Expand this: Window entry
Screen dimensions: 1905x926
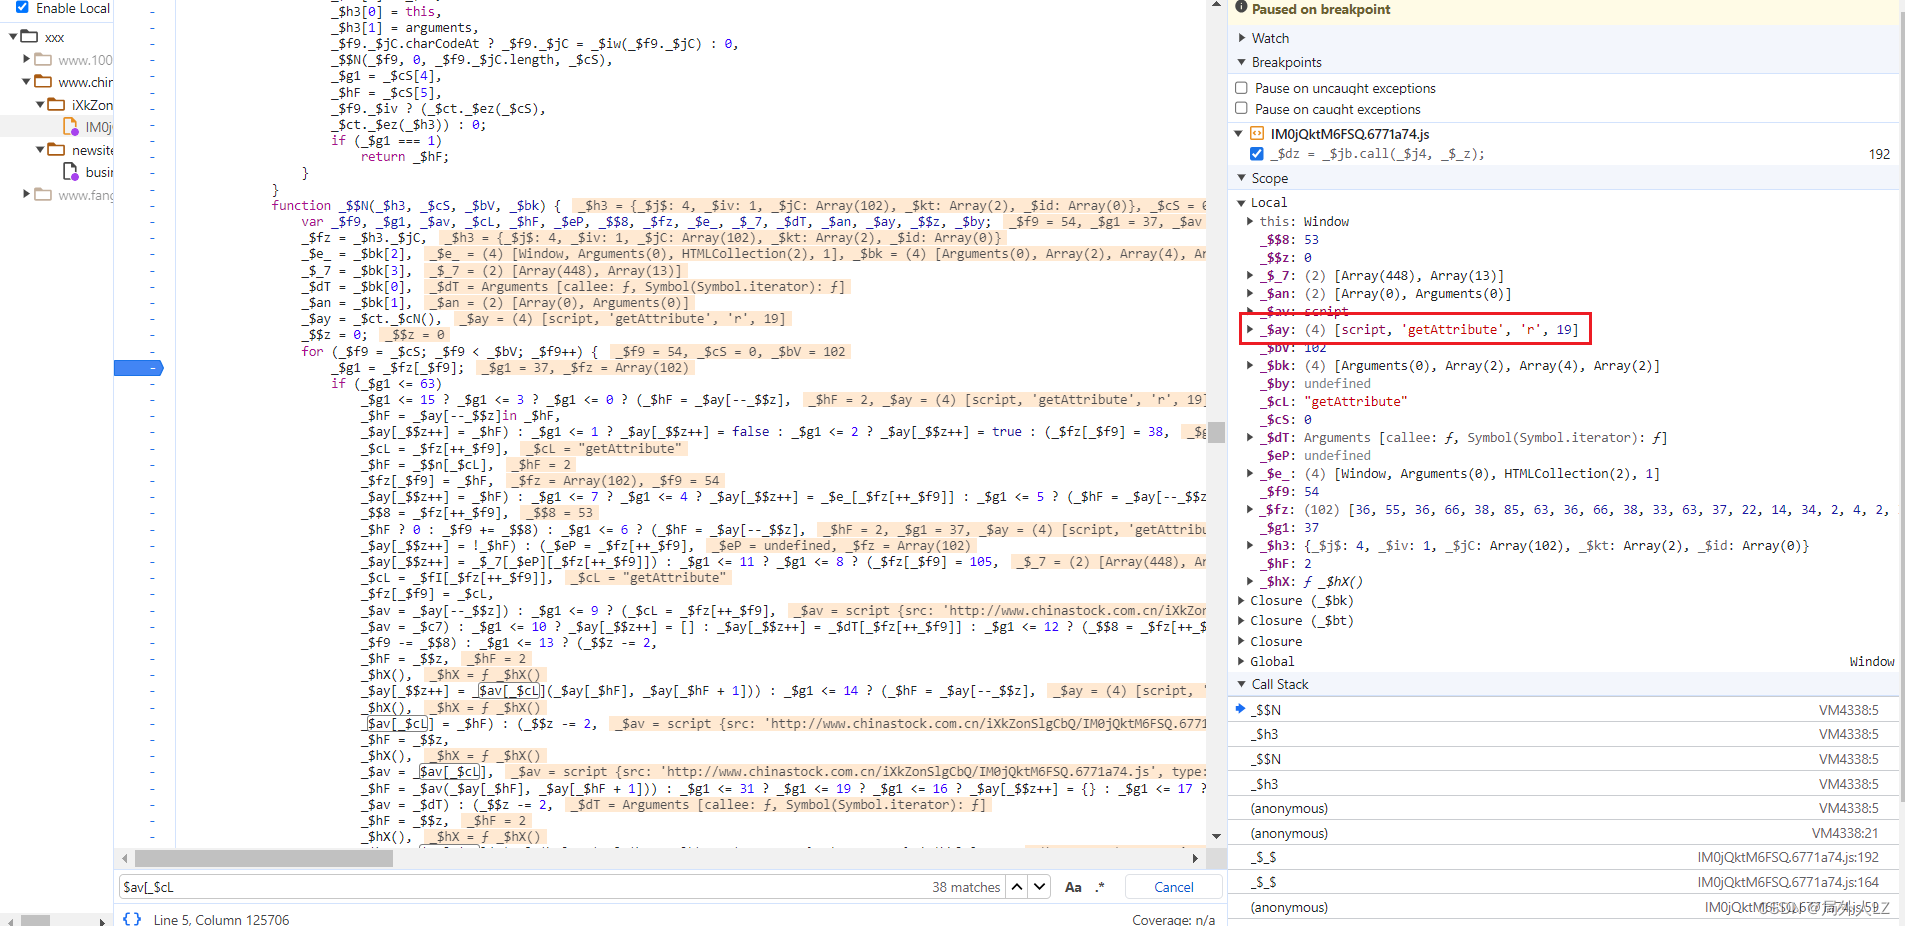coord(1250,221)
